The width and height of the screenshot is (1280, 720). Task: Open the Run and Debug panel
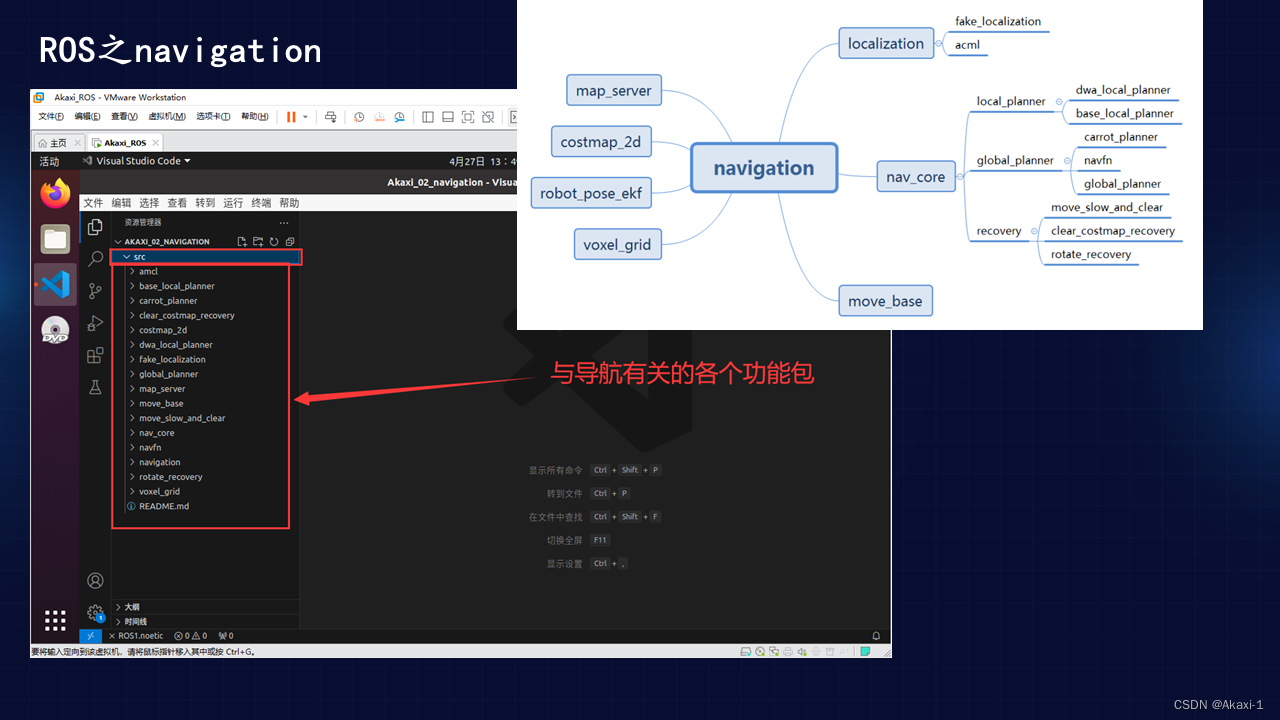point(95,323)
